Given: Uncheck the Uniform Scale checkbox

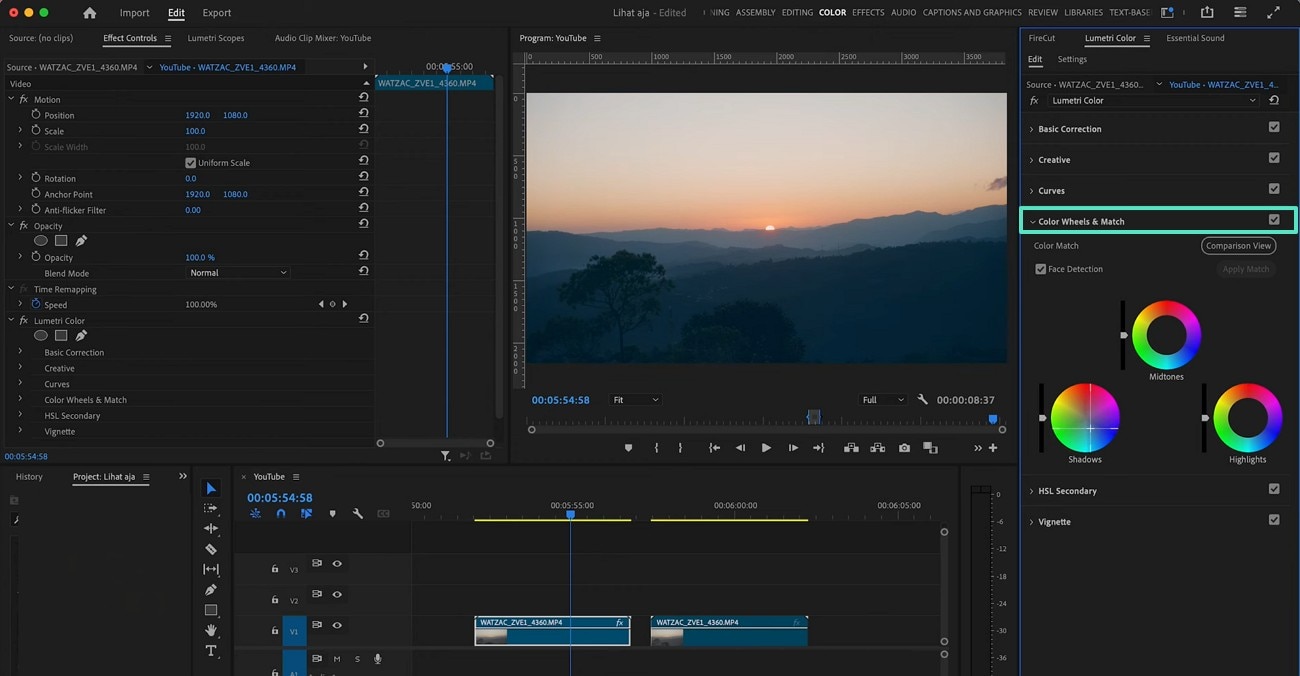Looking at the screenshot, I should (191, 163).
